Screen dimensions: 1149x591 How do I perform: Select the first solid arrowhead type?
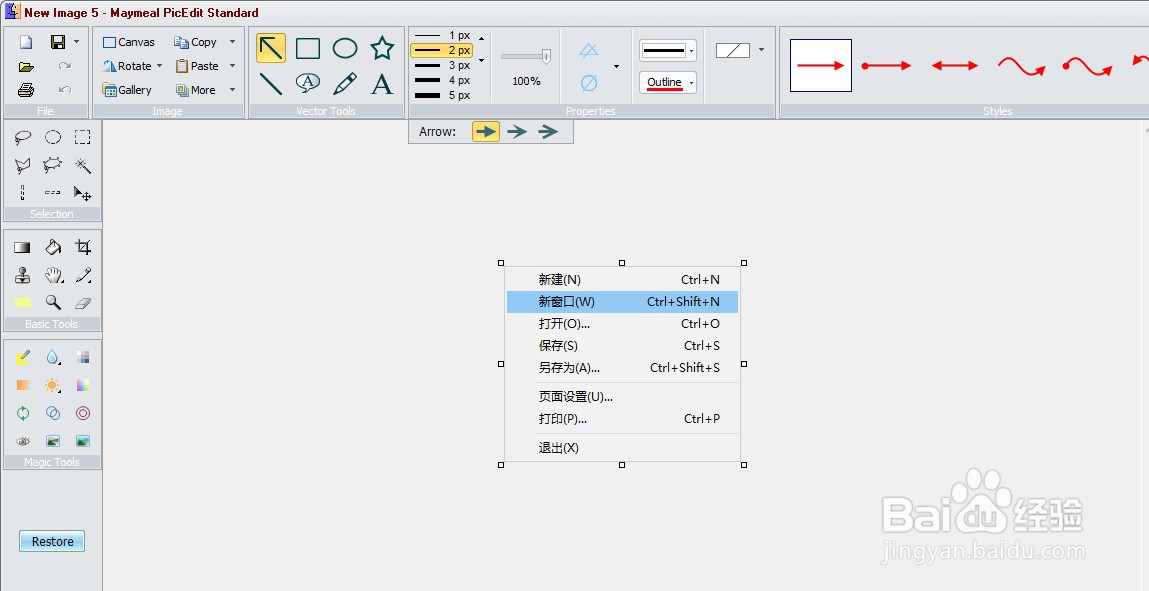click(x=486, y=132)
